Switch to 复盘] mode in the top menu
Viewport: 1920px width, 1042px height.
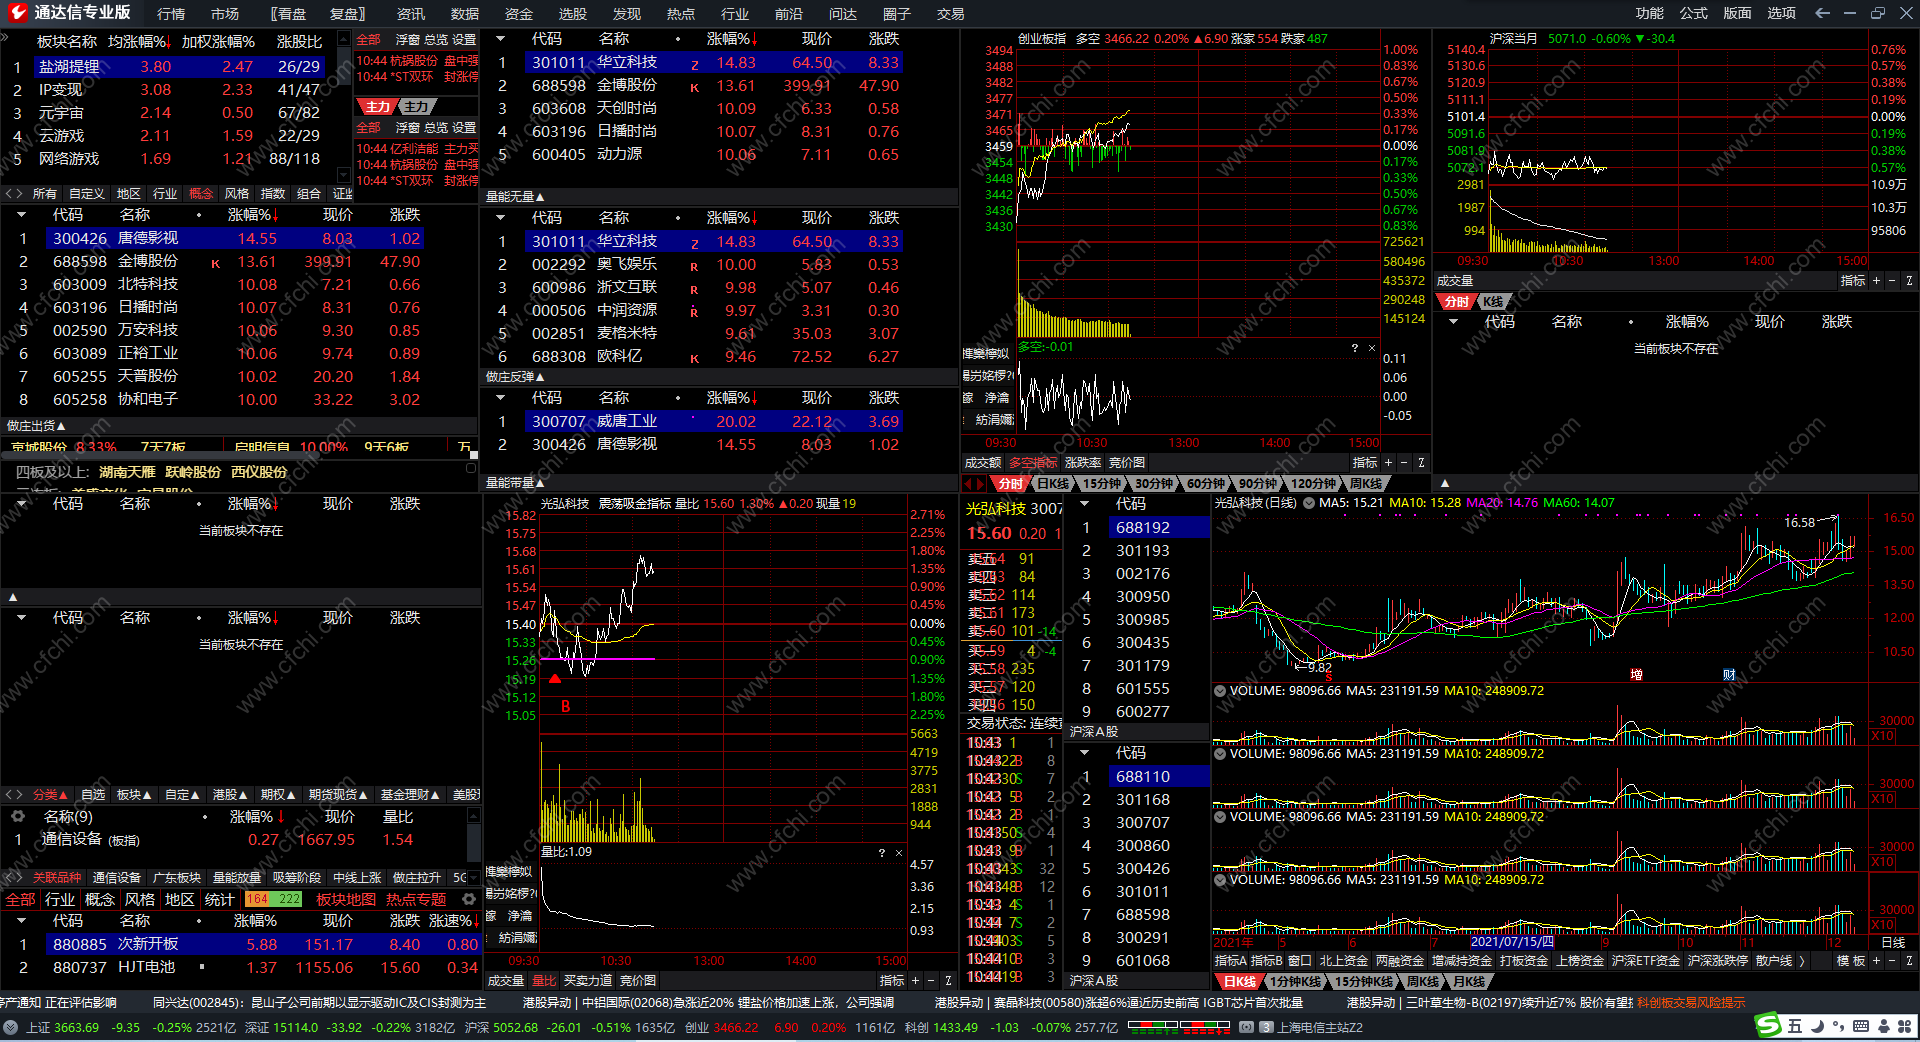point(347,14)
